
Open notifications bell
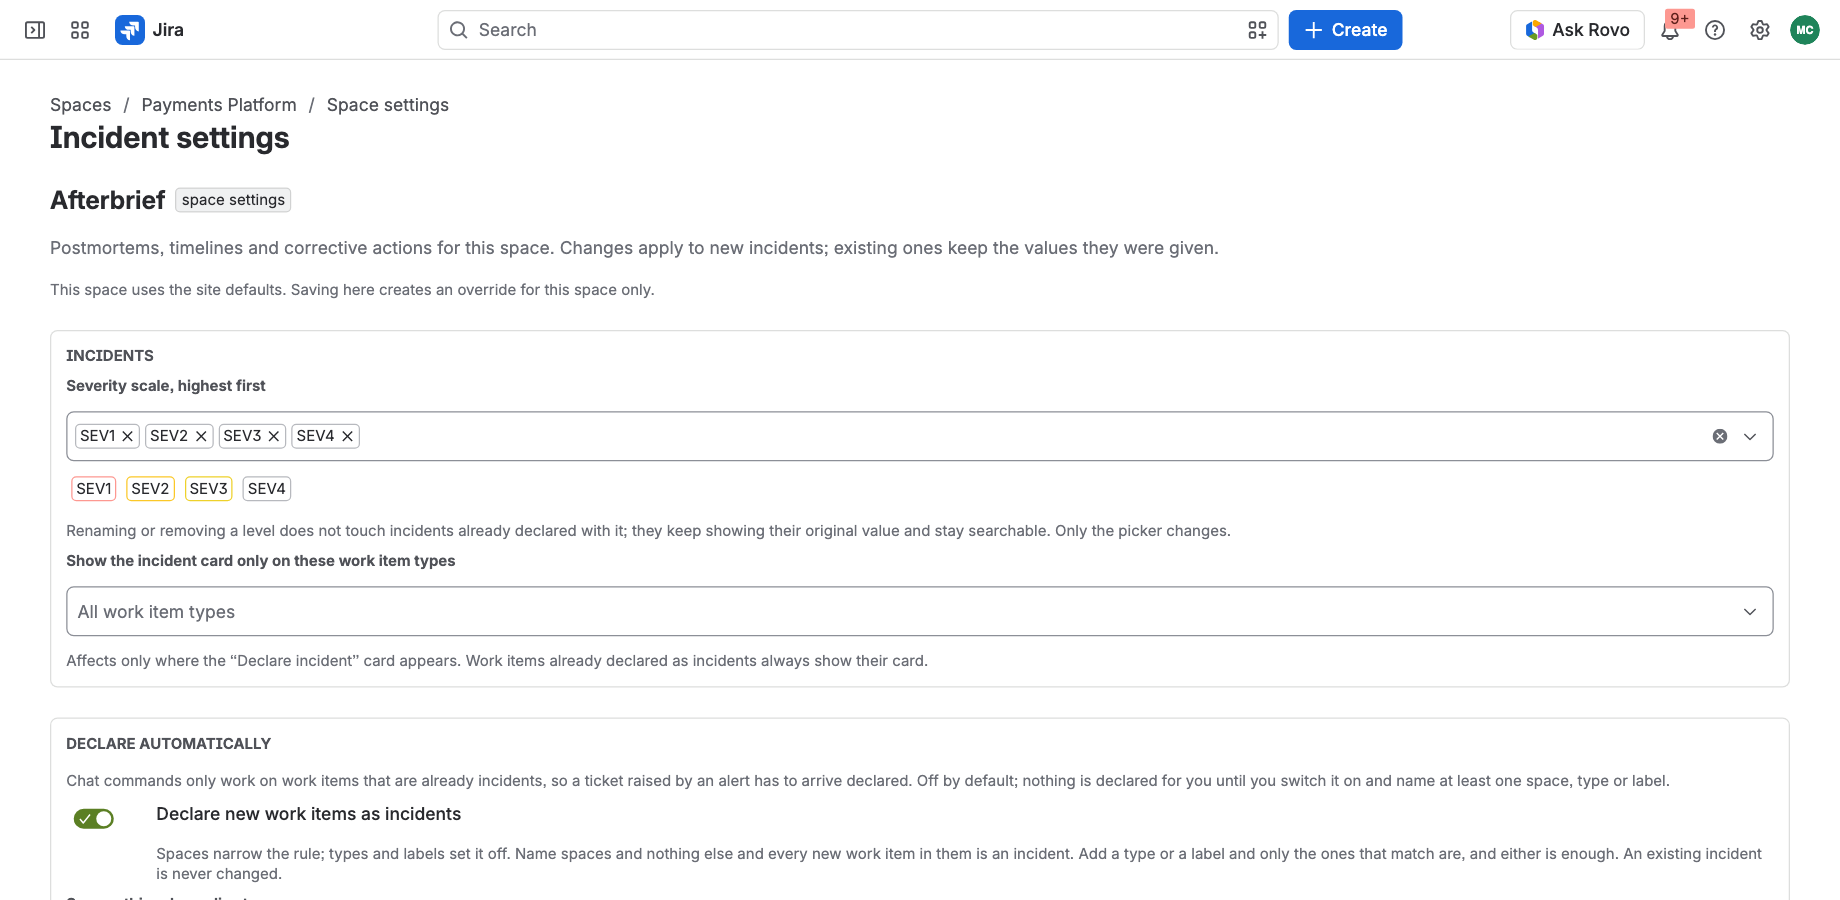(1670, 30)
